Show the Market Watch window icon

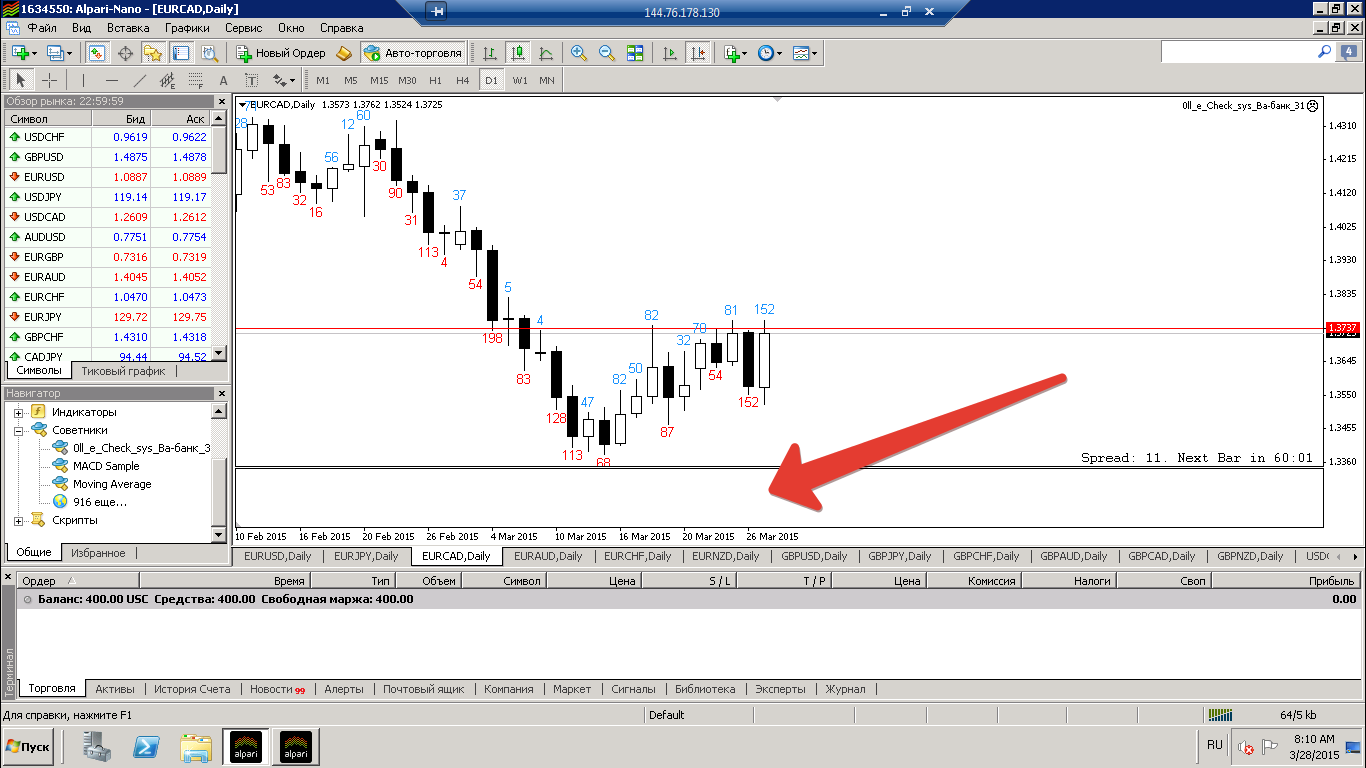tap(97, 53)
